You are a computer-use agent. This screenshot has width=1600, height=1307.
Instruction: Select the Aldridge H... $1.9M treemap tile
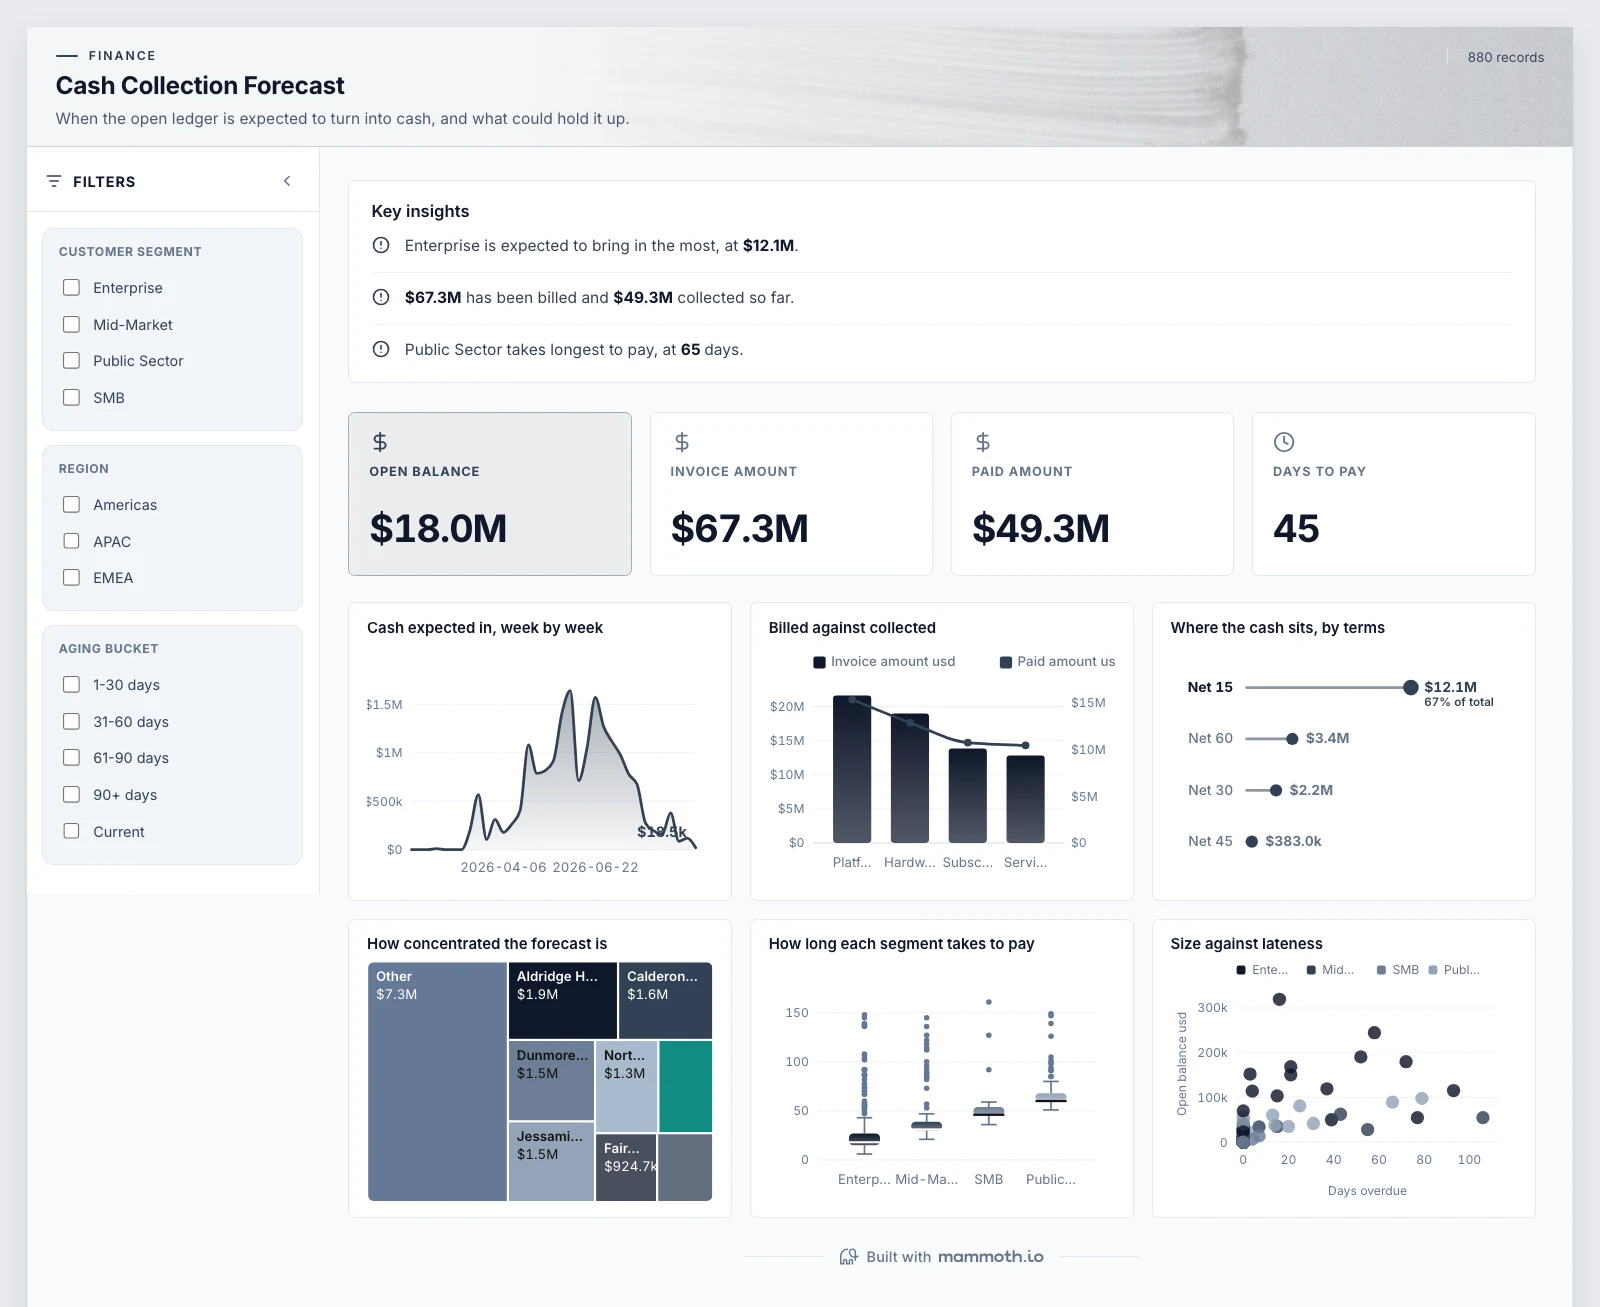pos(563,1001)
